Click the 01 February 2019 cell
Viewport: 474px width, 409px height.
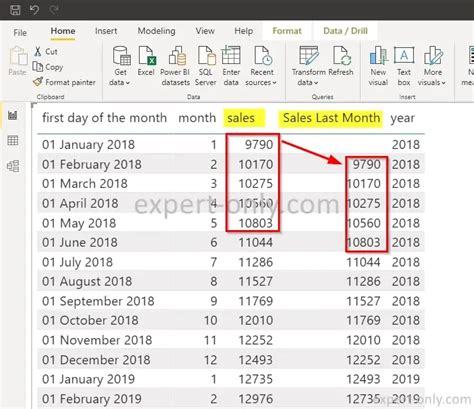[x=92, y=399]
